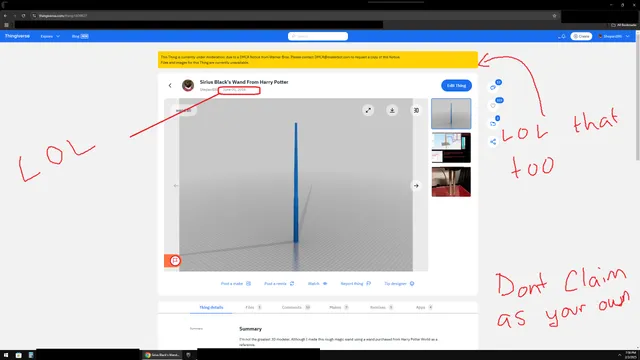Screen dimensions: 640x360
Task: Switch to the Comments tab
Action: 296,307
